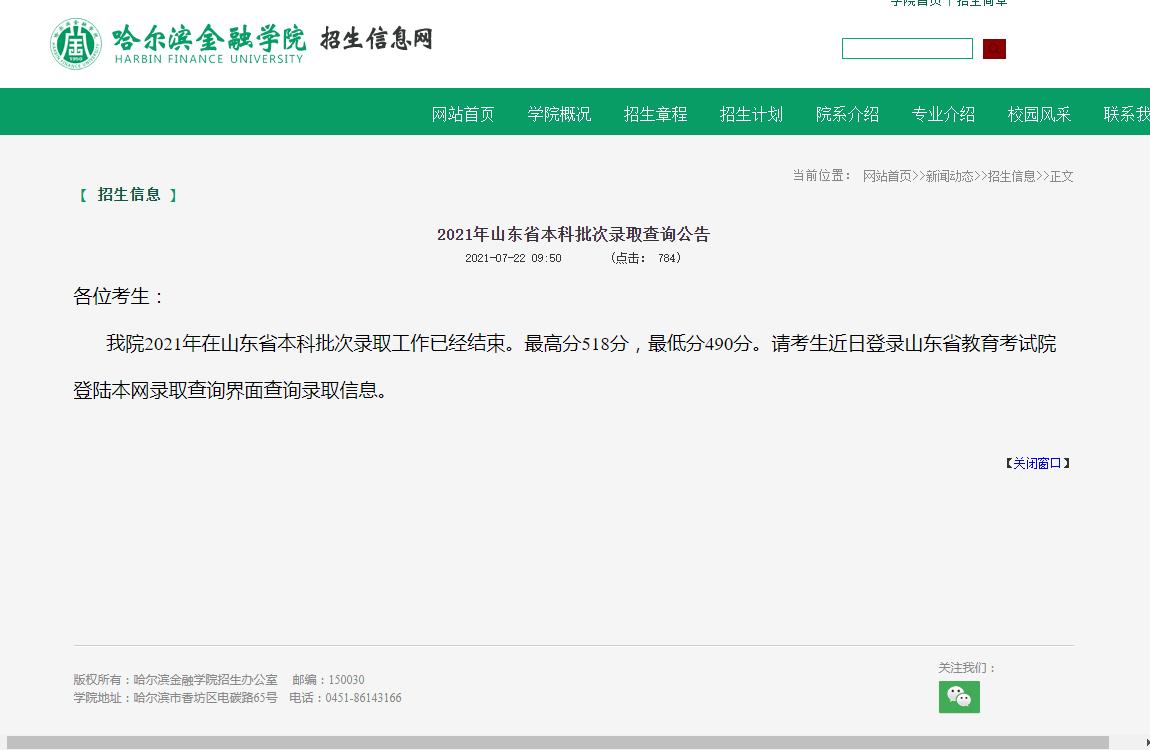Focus the site search input box
Screen dimensions: 1150x750
point(907,48)
